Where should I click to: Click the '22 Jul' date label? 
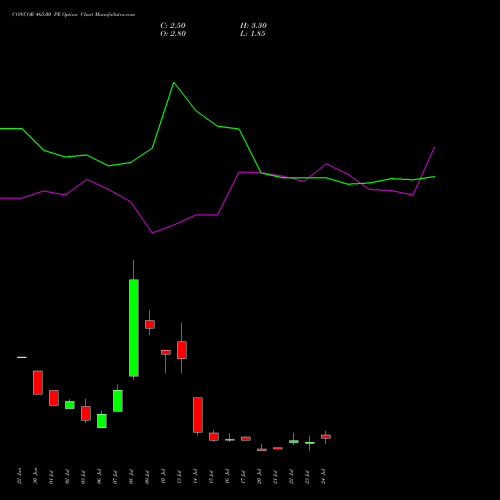pyautogui.click(x=291, y=476)
